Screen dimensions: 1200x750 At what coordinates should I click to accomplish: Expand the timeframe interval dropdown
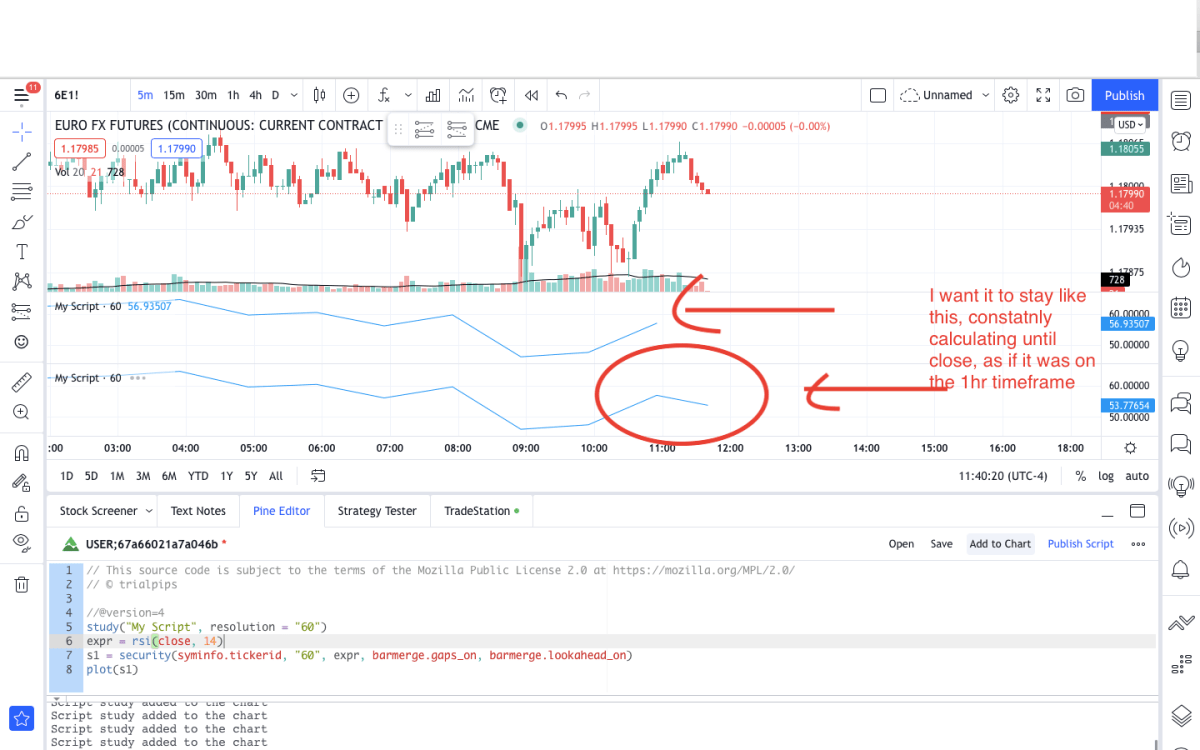click(294, 95)
